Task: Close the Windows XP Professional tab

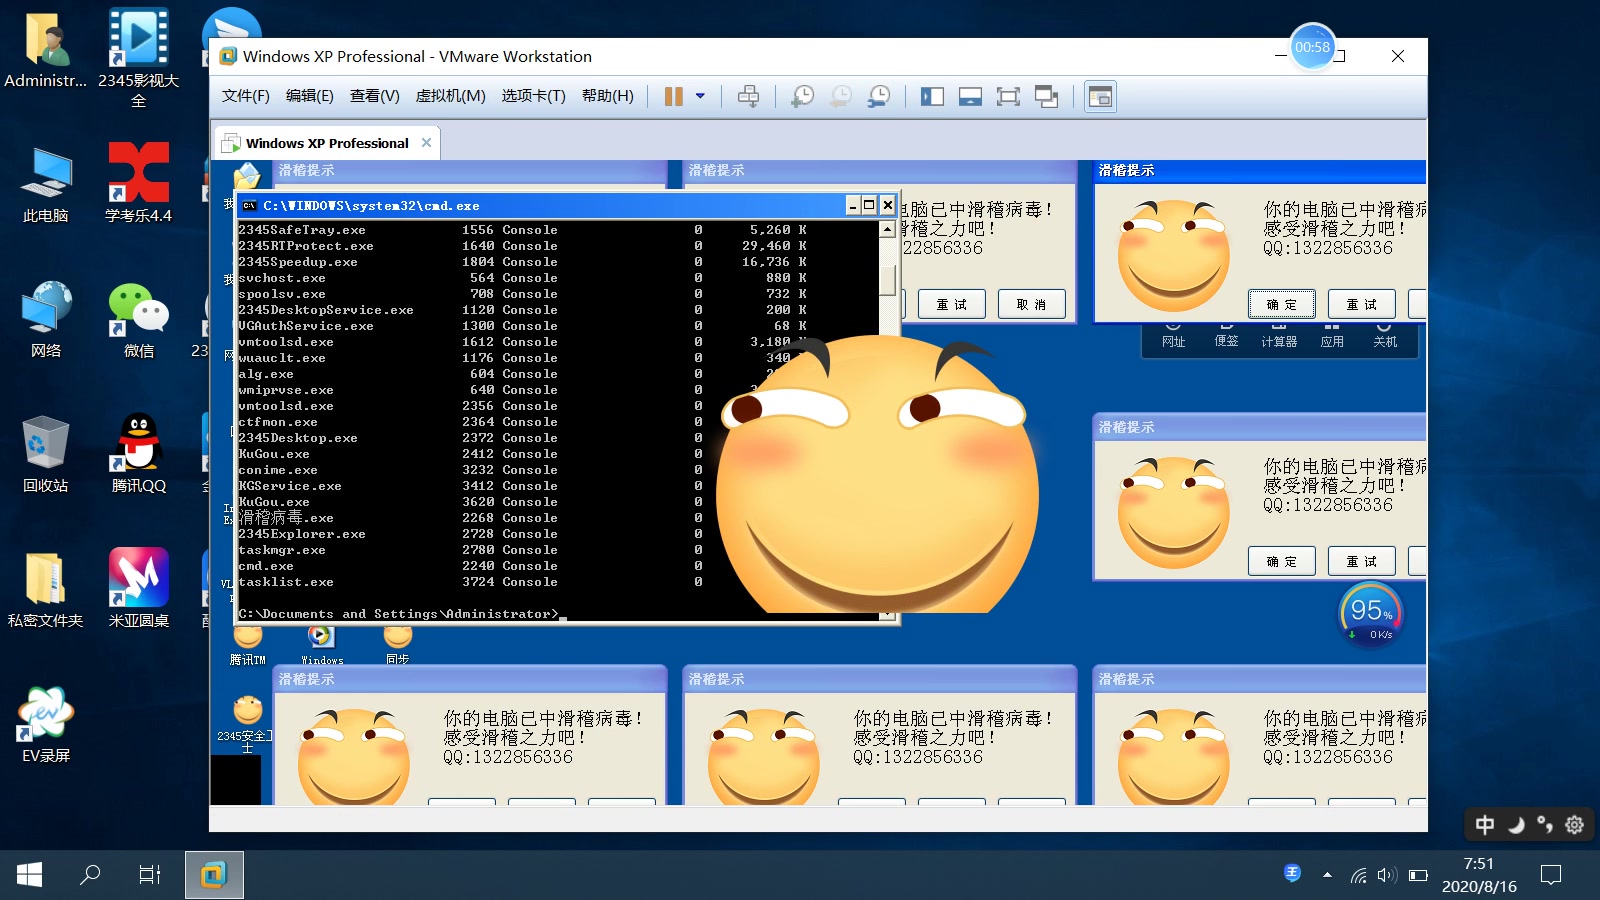Action: click(x=427, y=143)
